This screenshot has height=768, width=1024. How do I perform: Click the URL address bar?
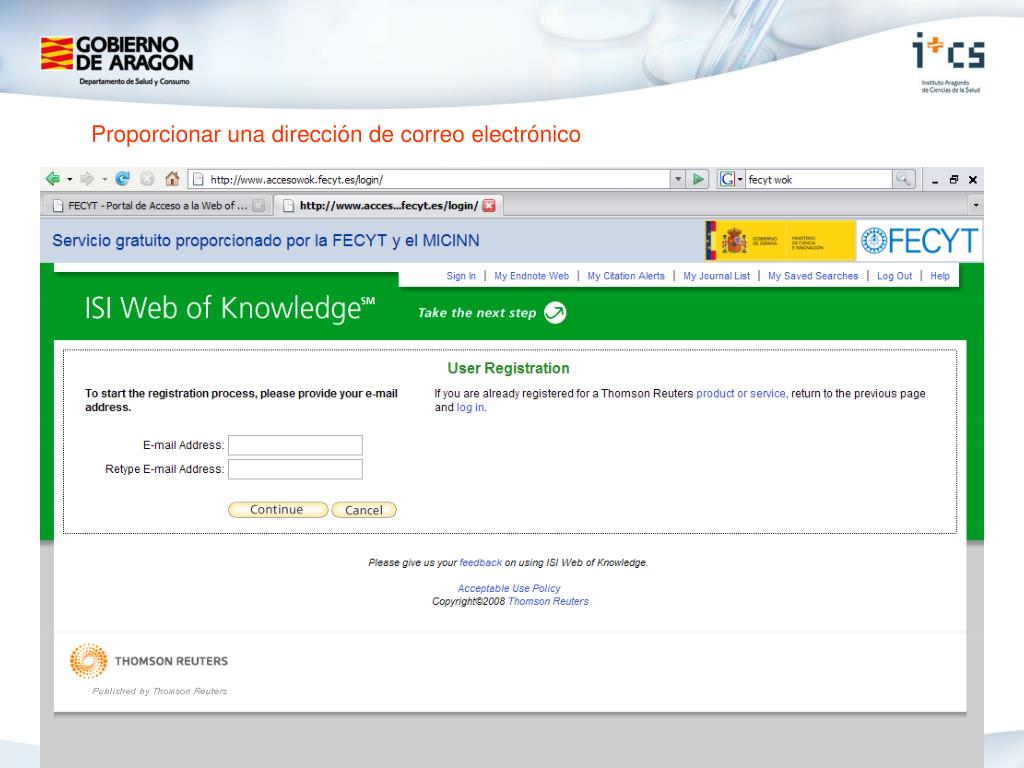click(x=429, y=179)
